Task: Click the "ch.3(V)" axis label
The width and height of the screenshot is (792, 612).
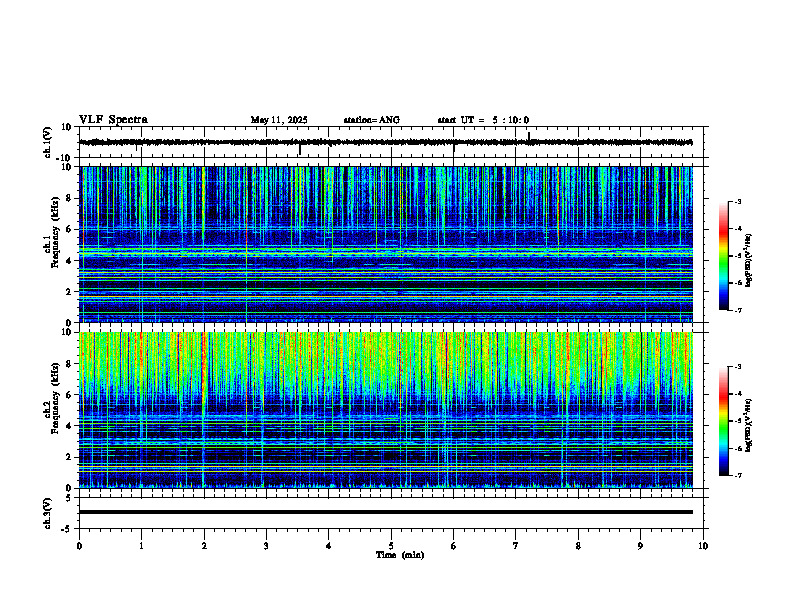Action: tap(48, 513)
